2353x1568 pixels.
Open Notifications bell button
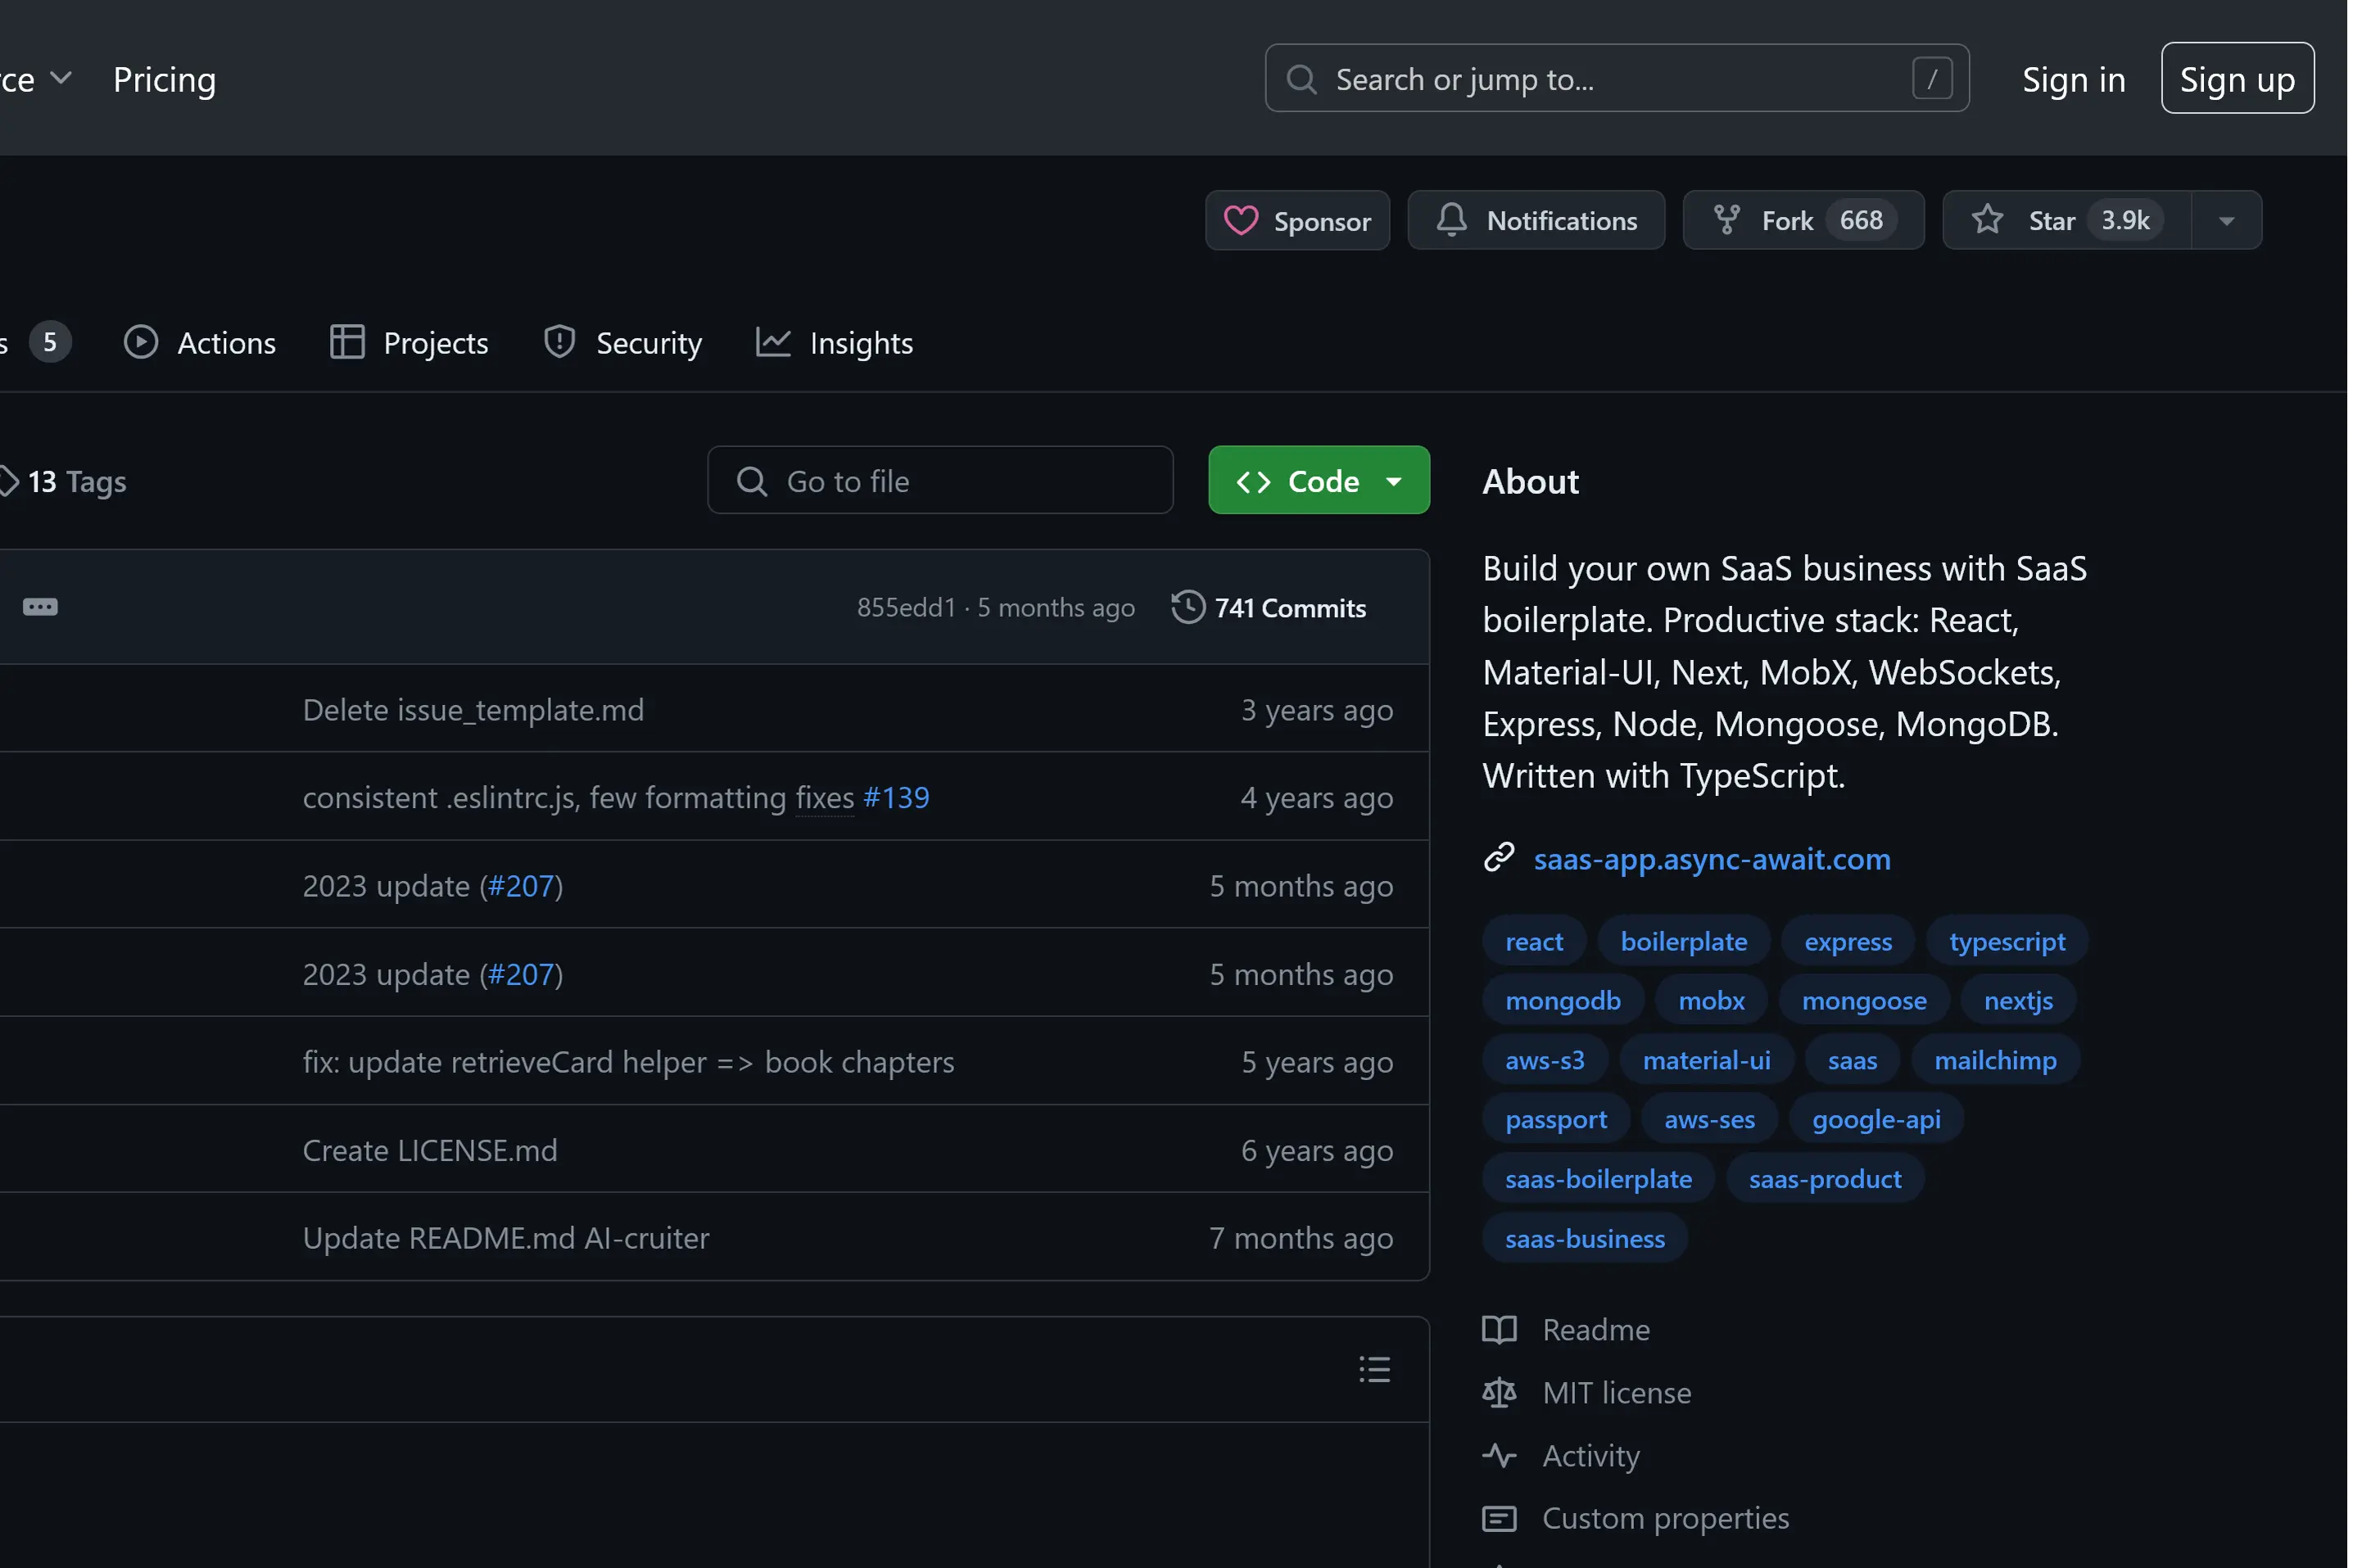pos(1535,220)
